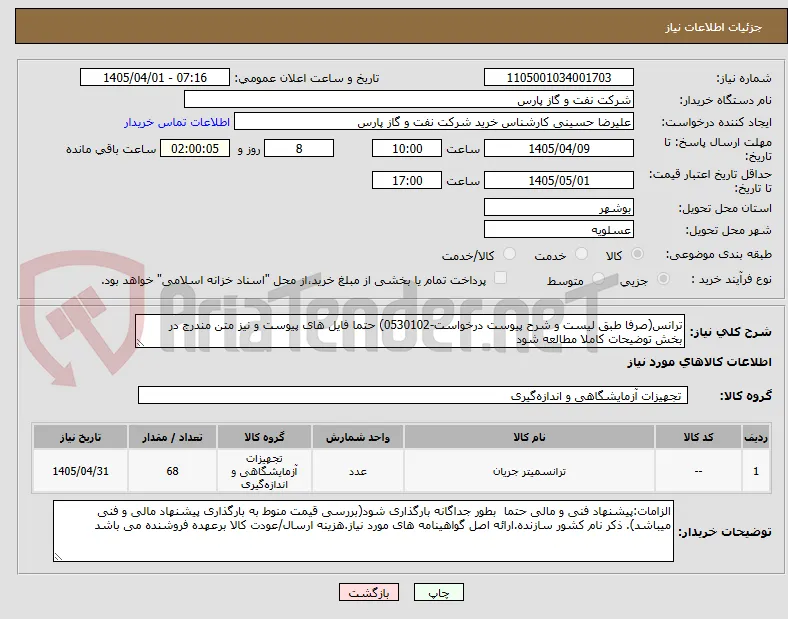Click the بازگشت back button
Viewport: 788px width, 619px height.
coord(369,593)
